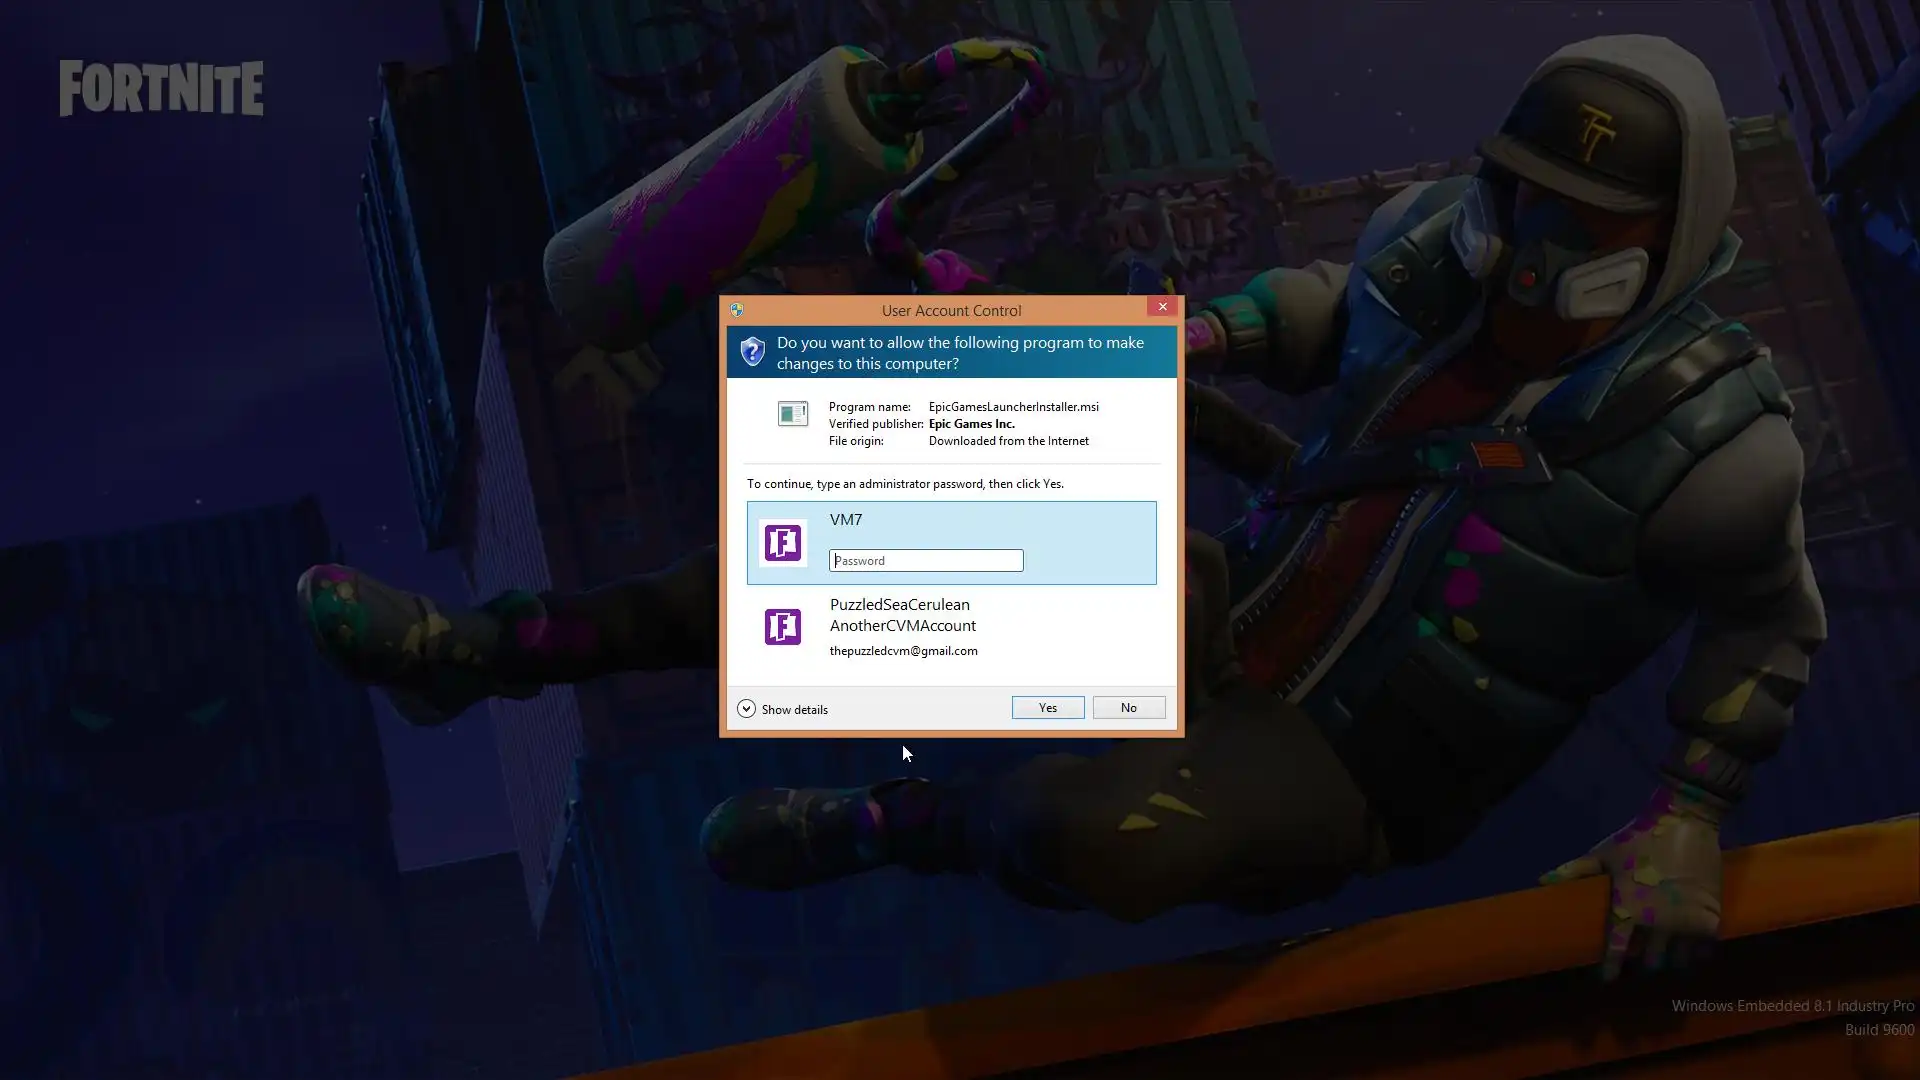Click the blue question-mark shield icon
The height and width of the screenshot is (1080, 1920).
point(752,352)
